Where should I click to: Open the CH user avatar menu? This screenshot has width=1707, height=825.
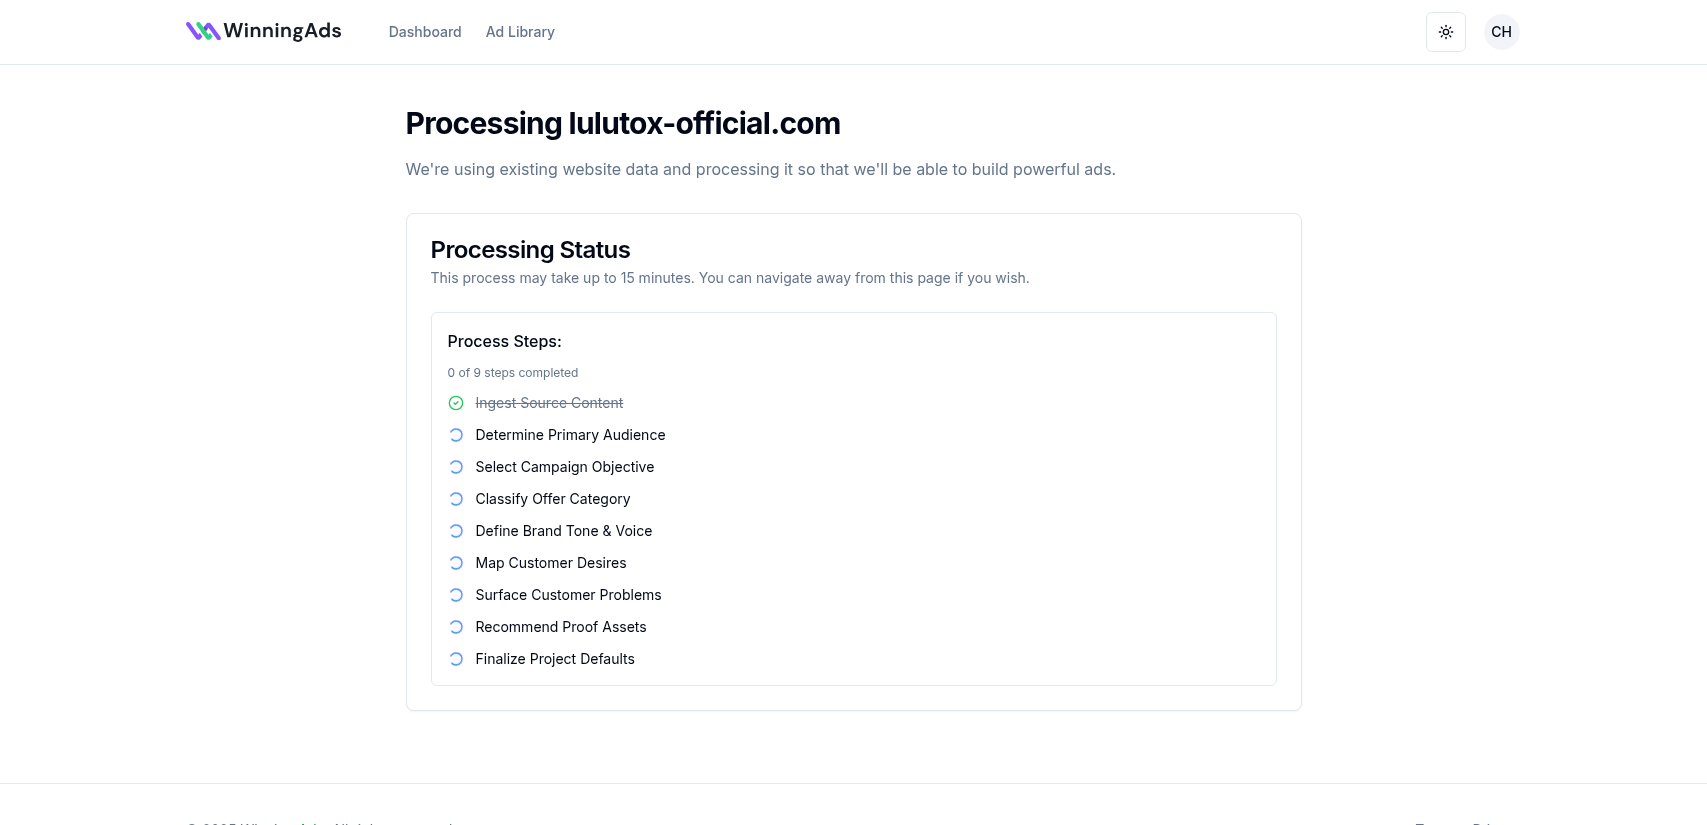point(1501,32)
